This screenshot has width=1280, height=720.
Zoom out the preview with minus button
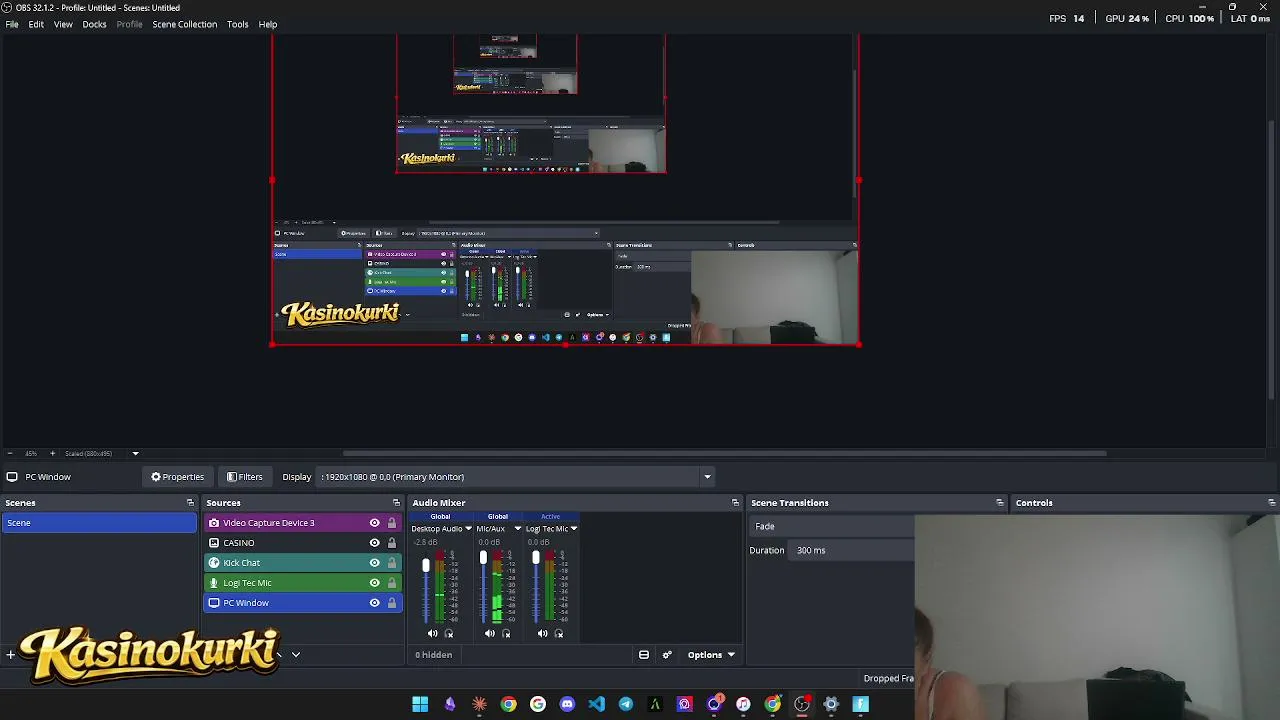click(x=9, y=454)
